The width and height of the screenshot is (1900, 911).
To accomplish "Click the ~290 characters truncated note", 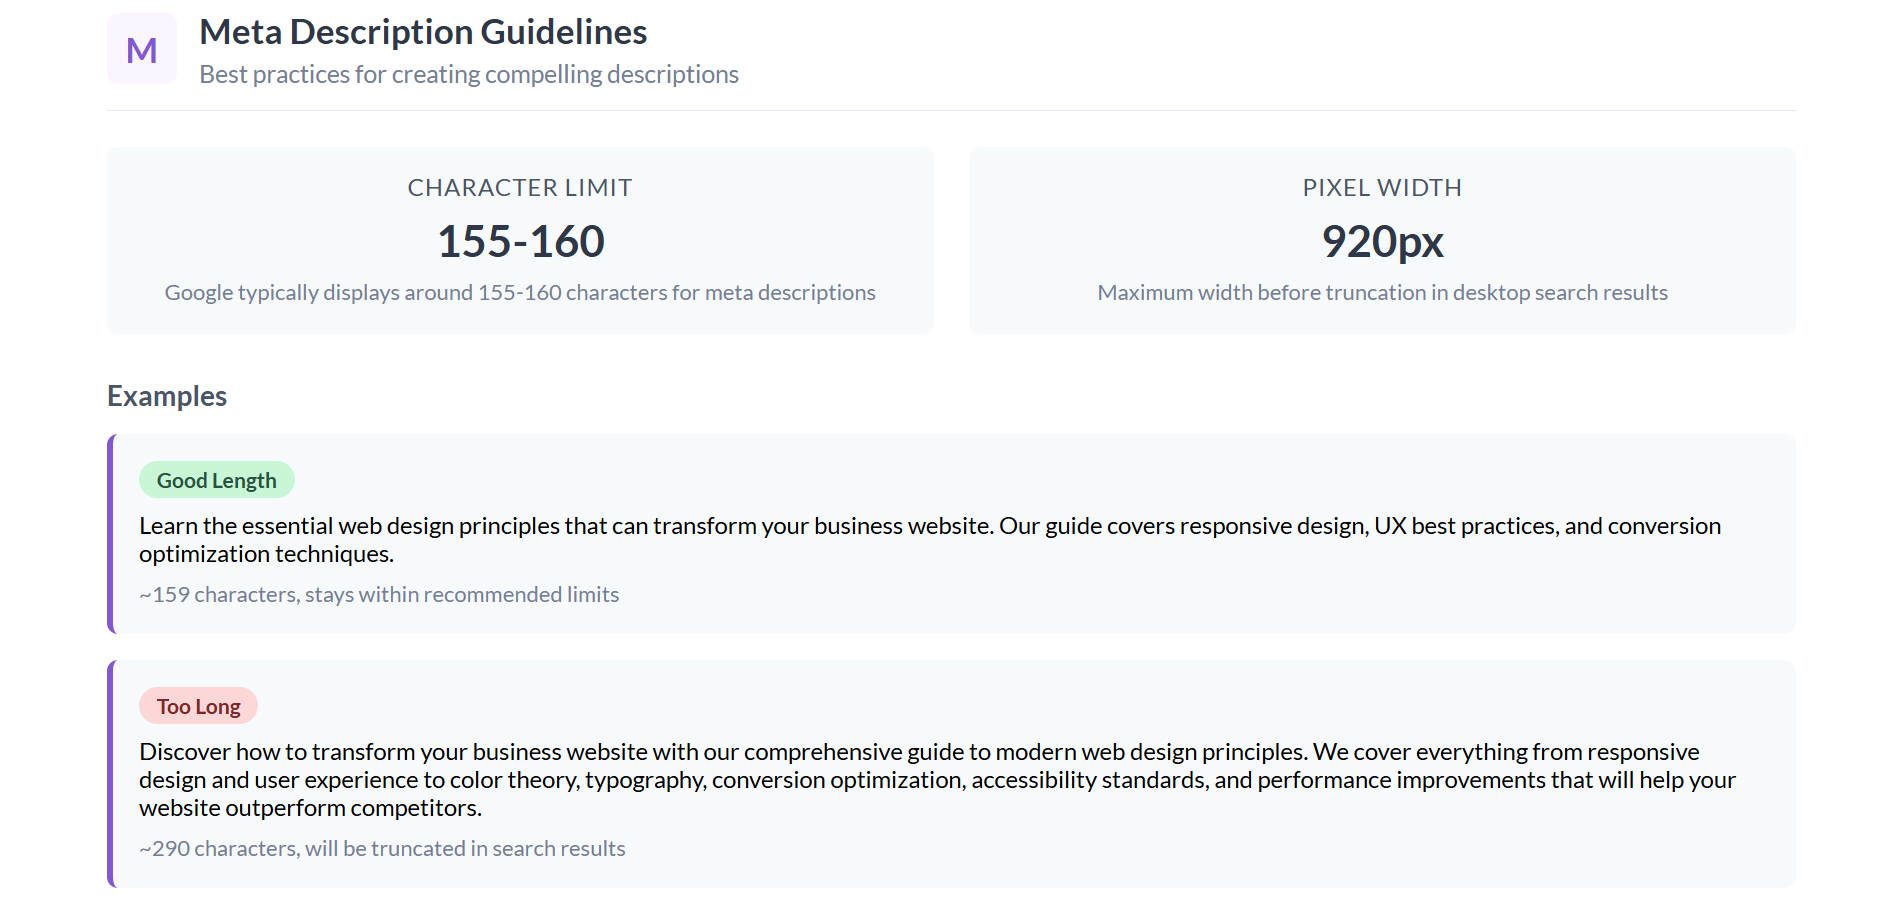I will coord(382,849).
